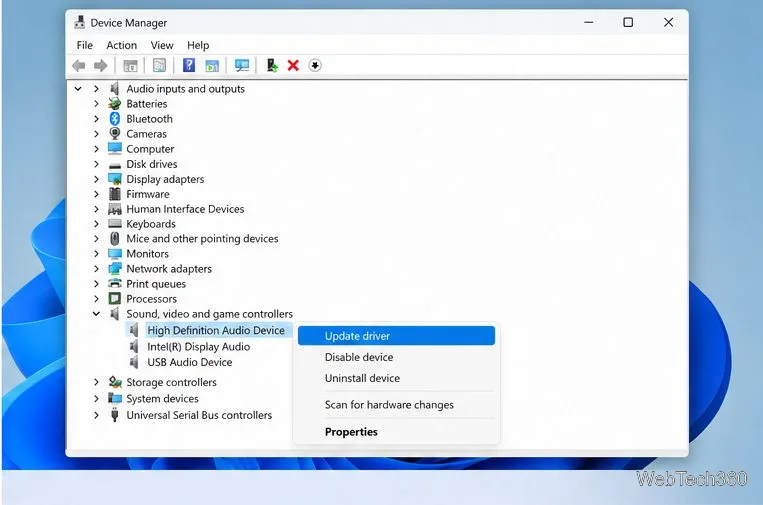Click the Batteries category icon
This screenshot has height=505, width=763.
(x=115, y=104)
